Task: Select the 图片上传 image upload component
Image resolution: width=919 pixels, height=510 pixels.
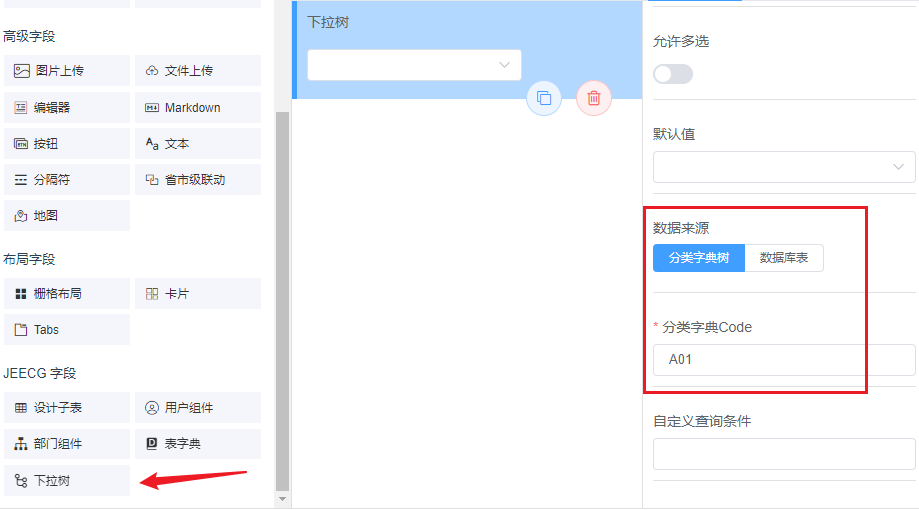Action: coord(67,71)
